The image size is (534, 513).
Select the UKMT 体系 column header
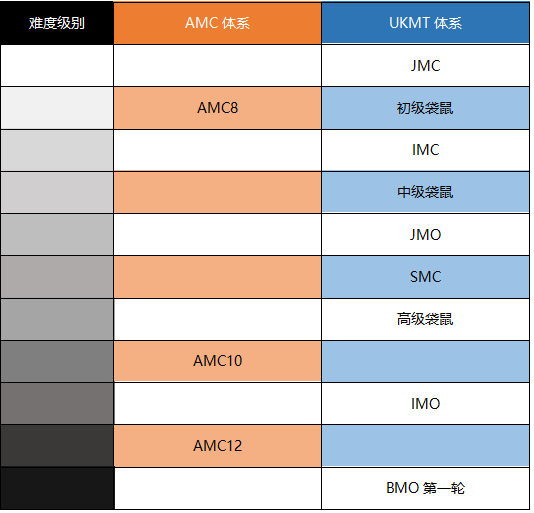click(x=426, y=23)
